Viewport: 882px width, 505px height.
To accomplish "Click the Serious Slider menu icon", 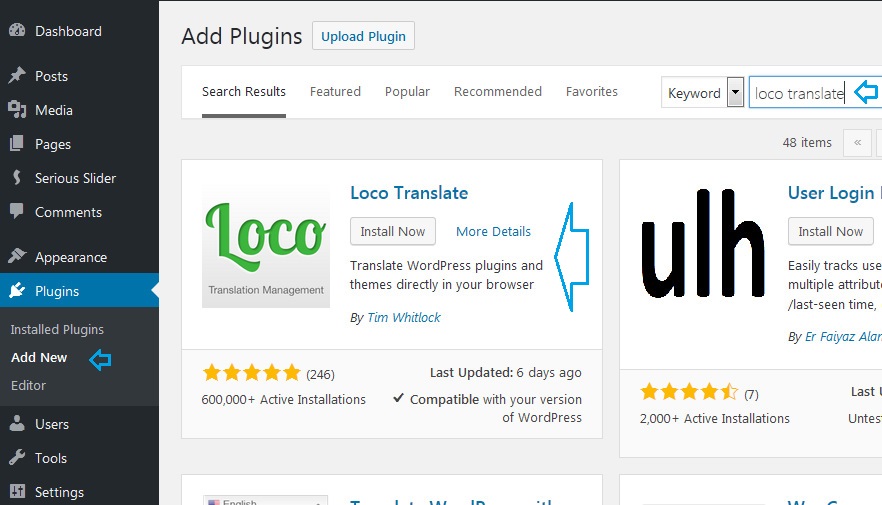I will tap(17, 178).
